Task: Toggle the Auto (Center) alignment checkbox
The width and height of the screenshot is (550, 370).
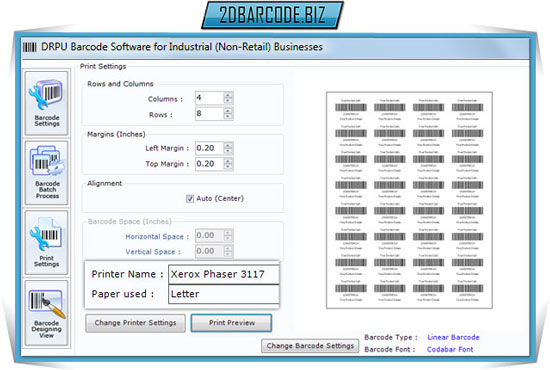Action: coord(190,199)
